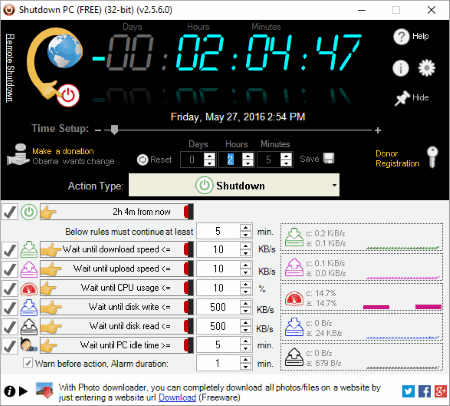
Task: Click the donation hand with coins icon
Action: pos(19,155)
